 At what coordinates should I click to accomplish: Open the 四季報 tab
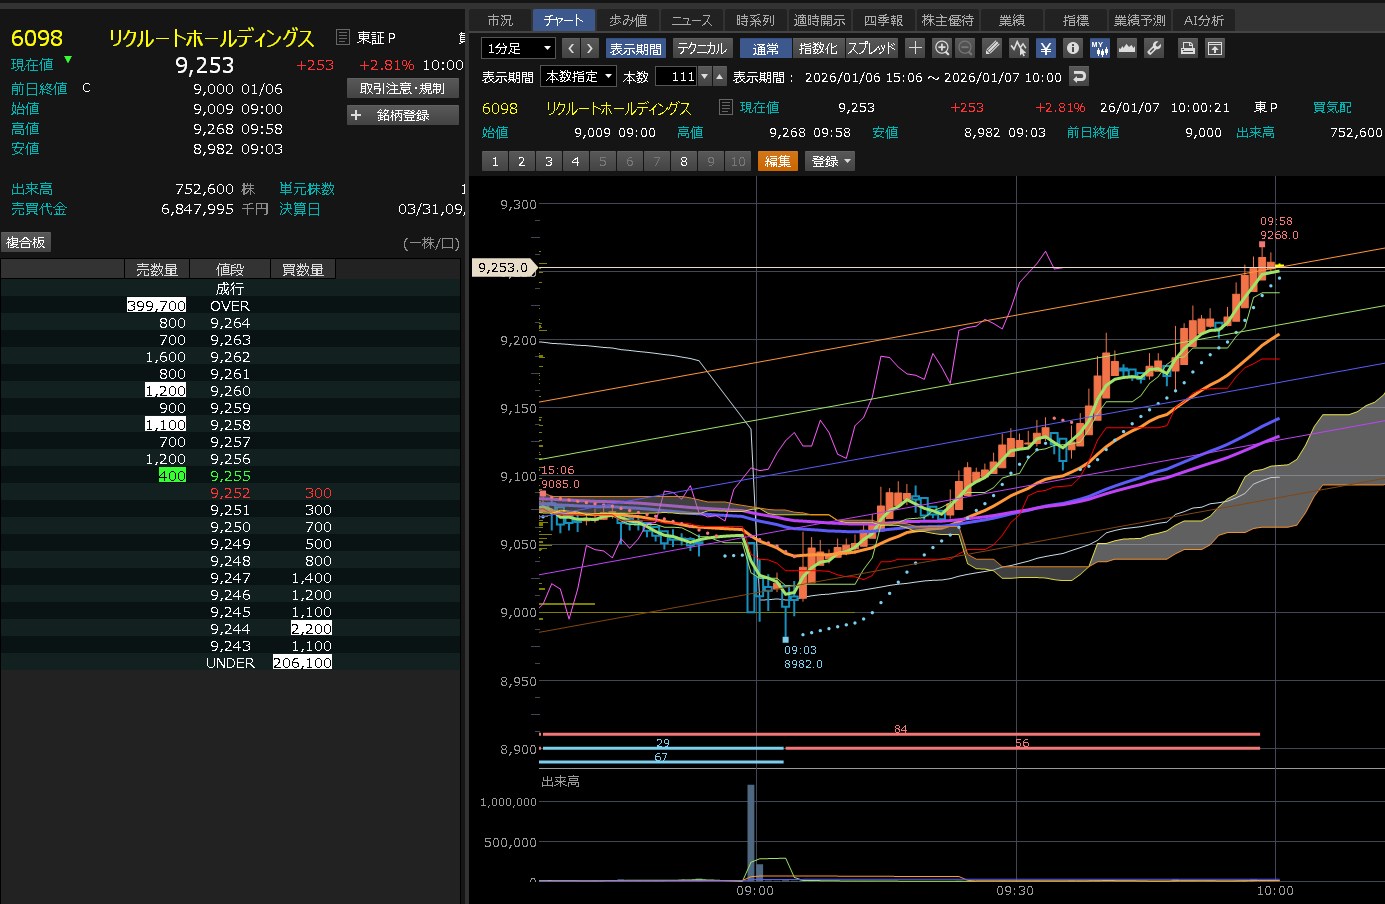(x=883, y=20)
